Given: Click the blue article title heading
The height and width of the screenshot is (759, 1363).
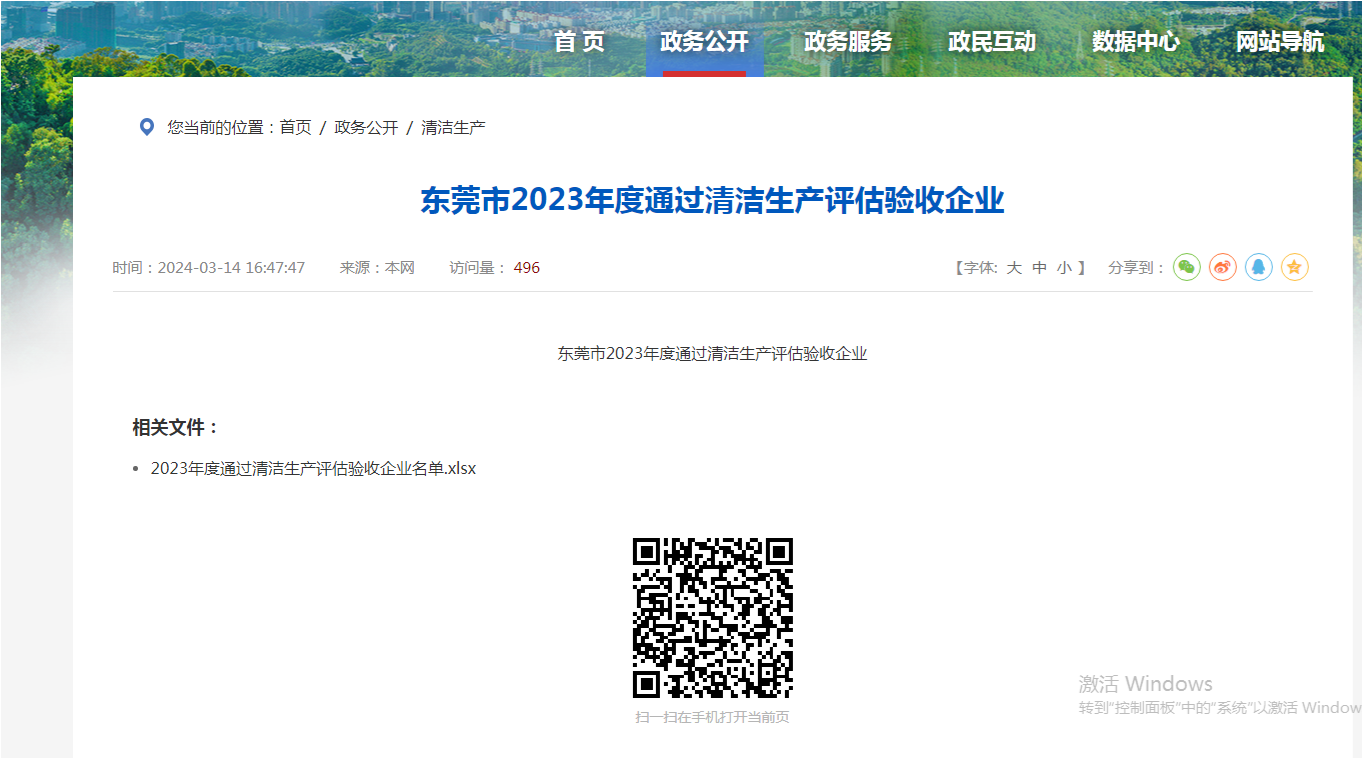Looking at the screenshot, I should click(712, 200).
